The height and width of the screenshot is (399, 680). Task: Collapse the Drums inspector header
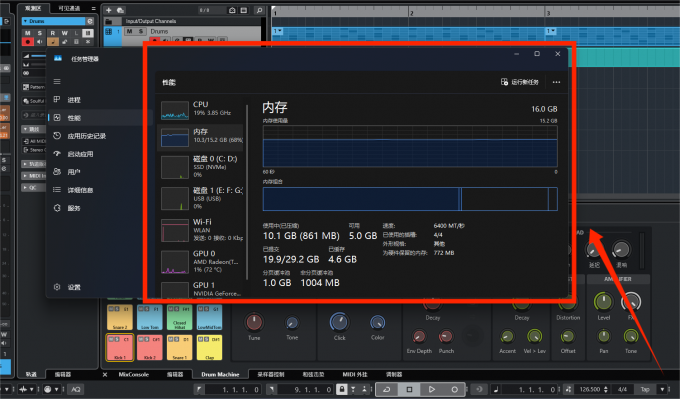click(25, 21)
